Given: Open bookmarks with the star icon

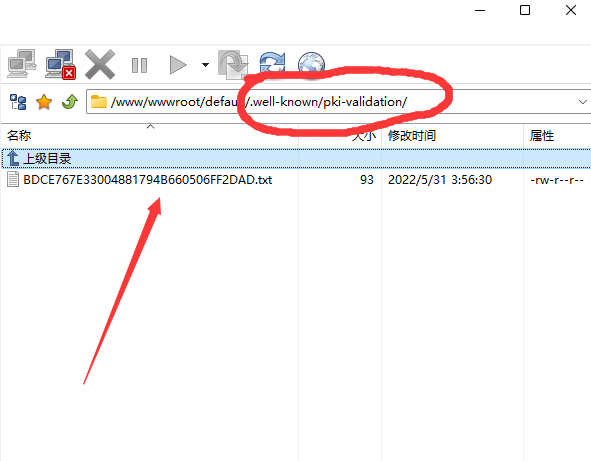Looking at the screenshot, I should coord(44,102).
